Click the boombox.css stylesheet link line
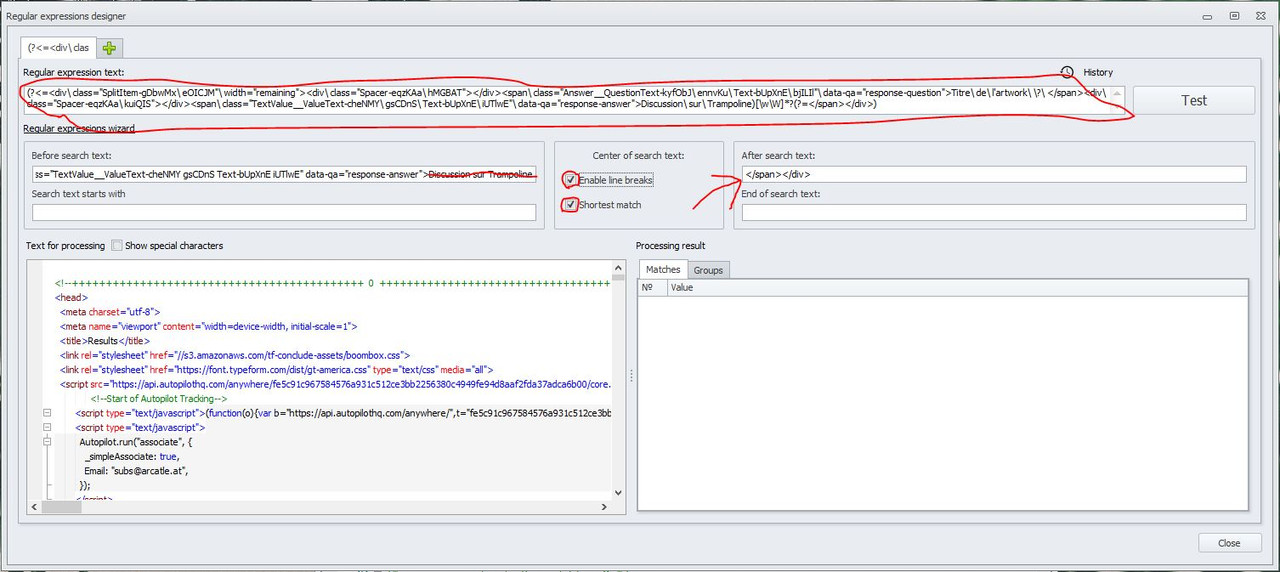 tap(235, 355)
